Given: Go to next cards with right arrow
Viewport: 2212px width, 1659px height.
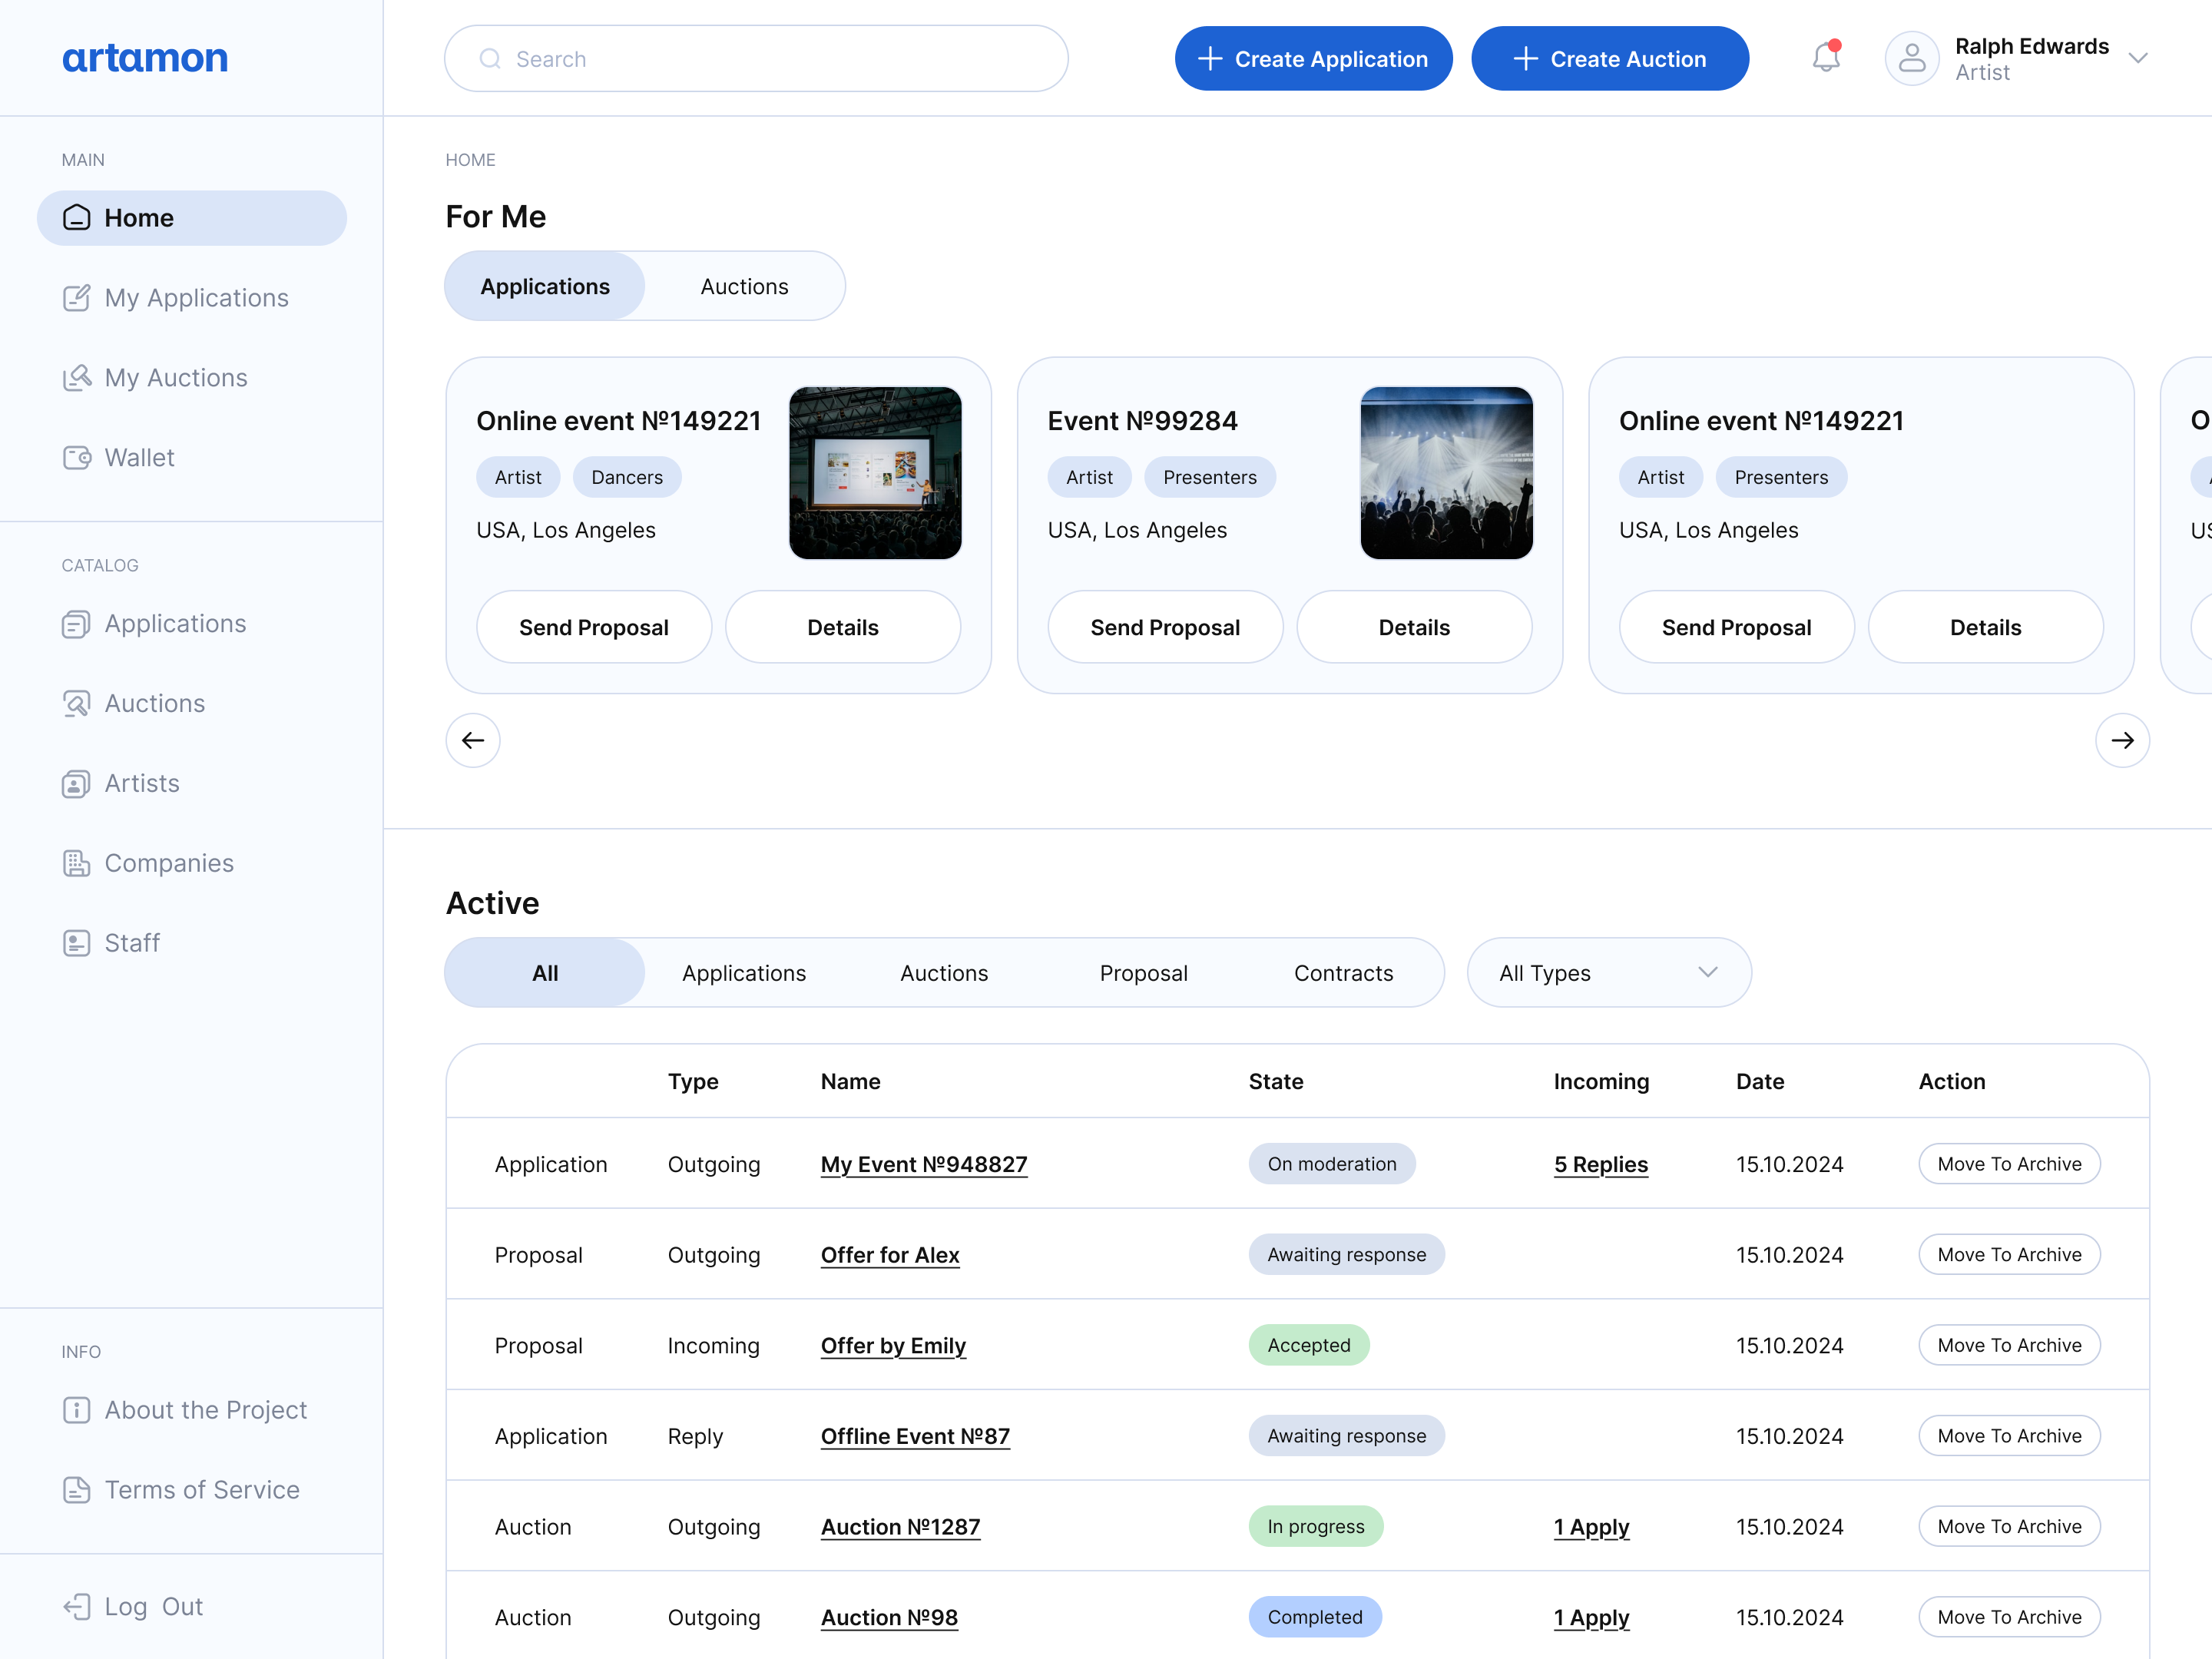Looking at the screenshot, I should (x=2122, y=740).
